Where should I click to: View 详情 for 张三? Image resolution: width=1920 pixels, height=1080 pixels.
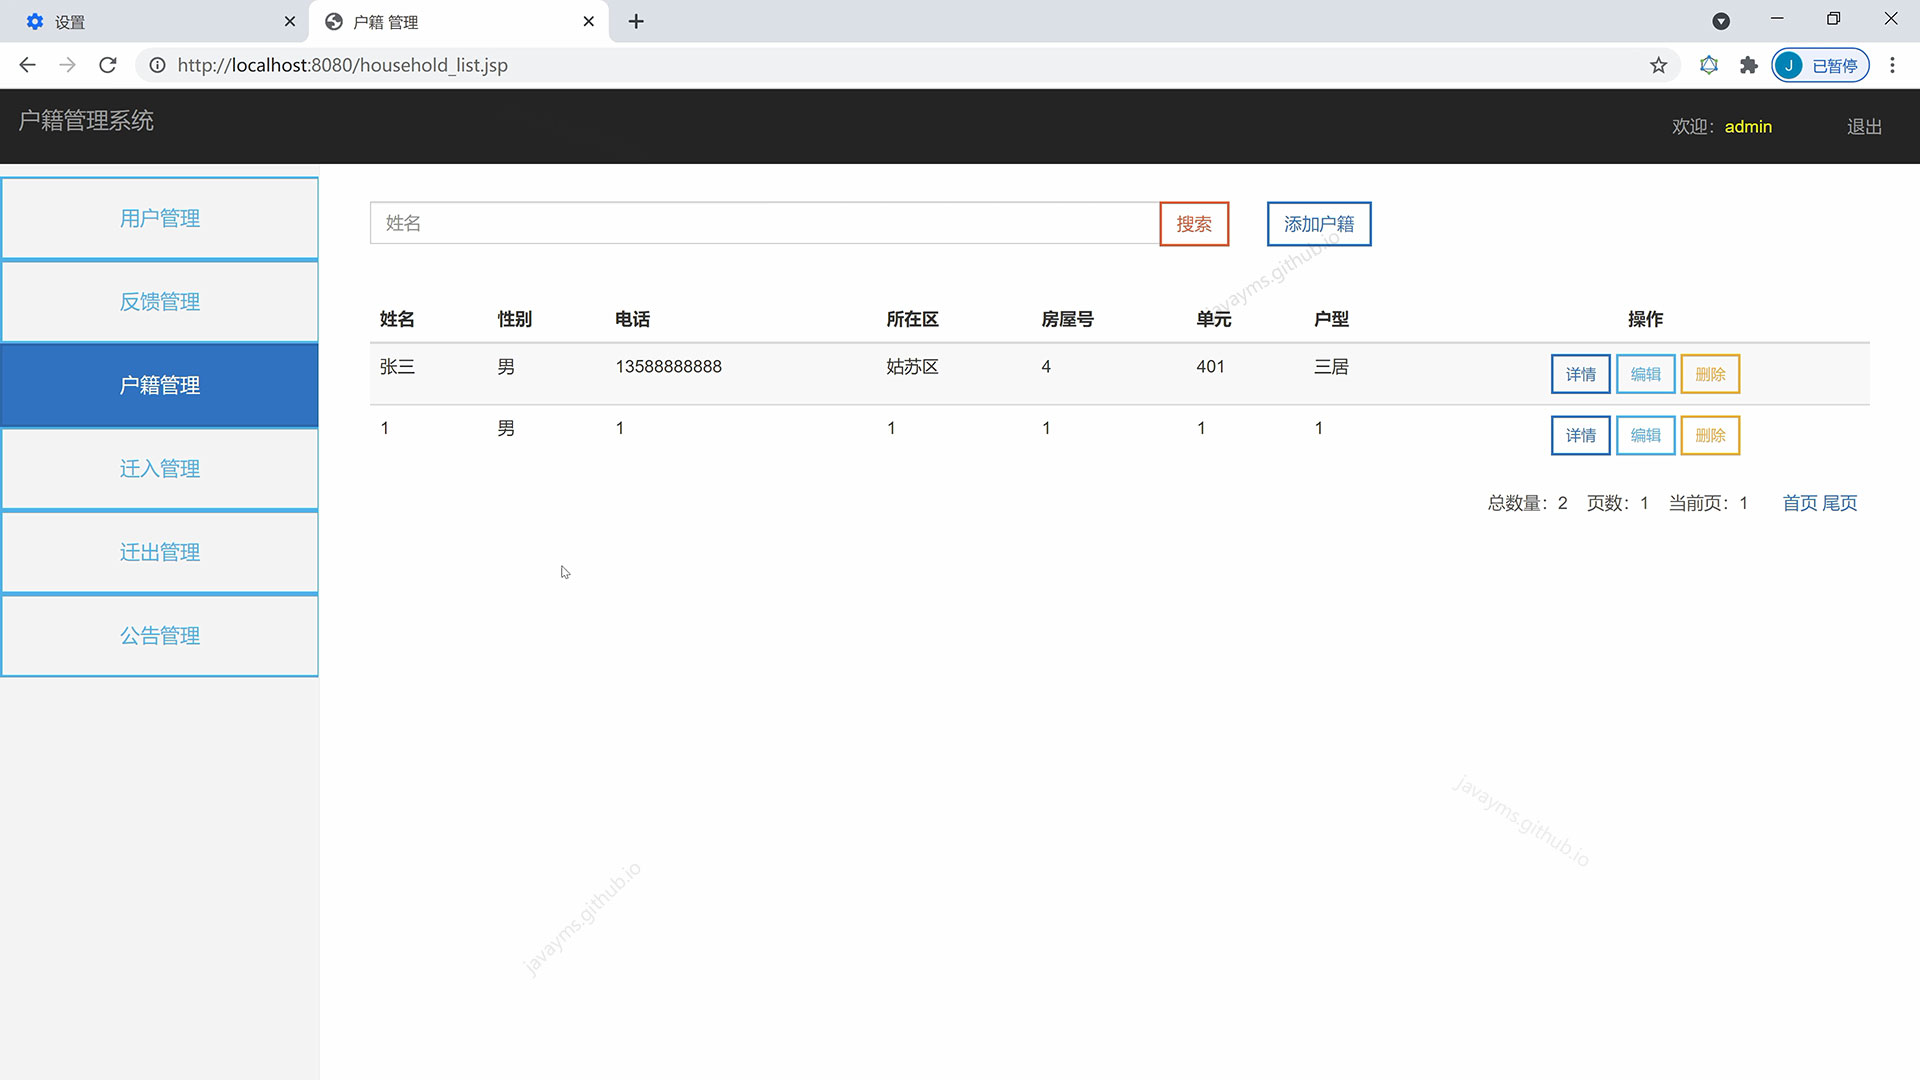coord(1580,374)
